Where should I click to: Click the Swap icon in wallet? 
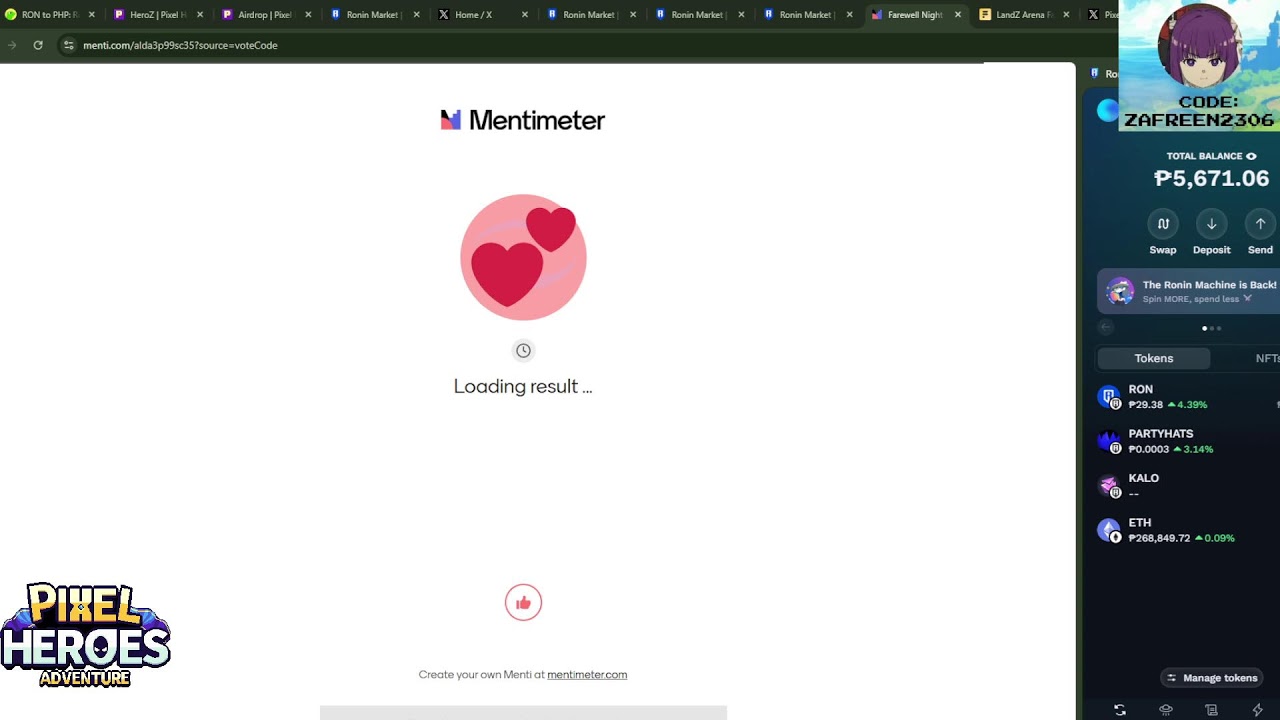tap(1163, 224)
